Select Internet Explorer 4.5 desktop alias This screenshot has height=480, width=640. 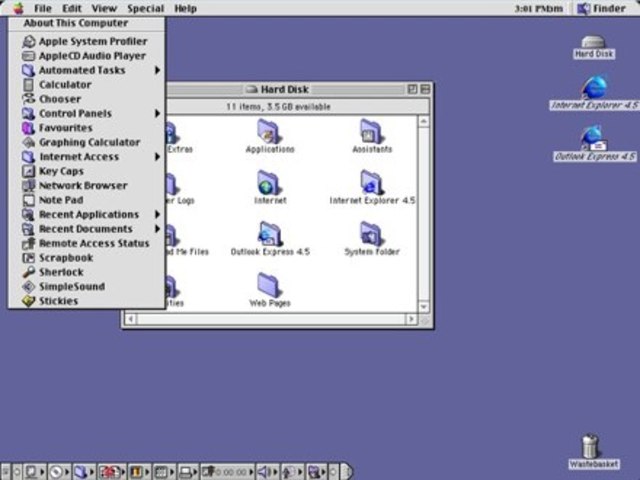[x=593, y=93]
